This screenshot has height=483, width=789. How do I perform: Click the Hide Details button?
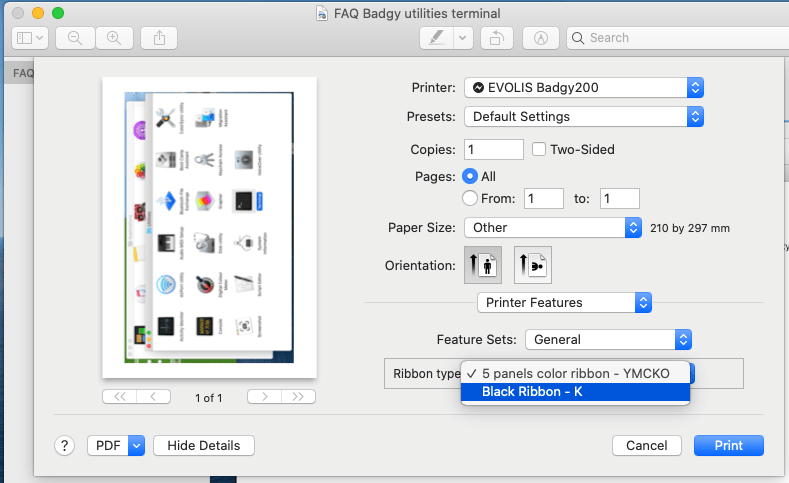(204, 446)
